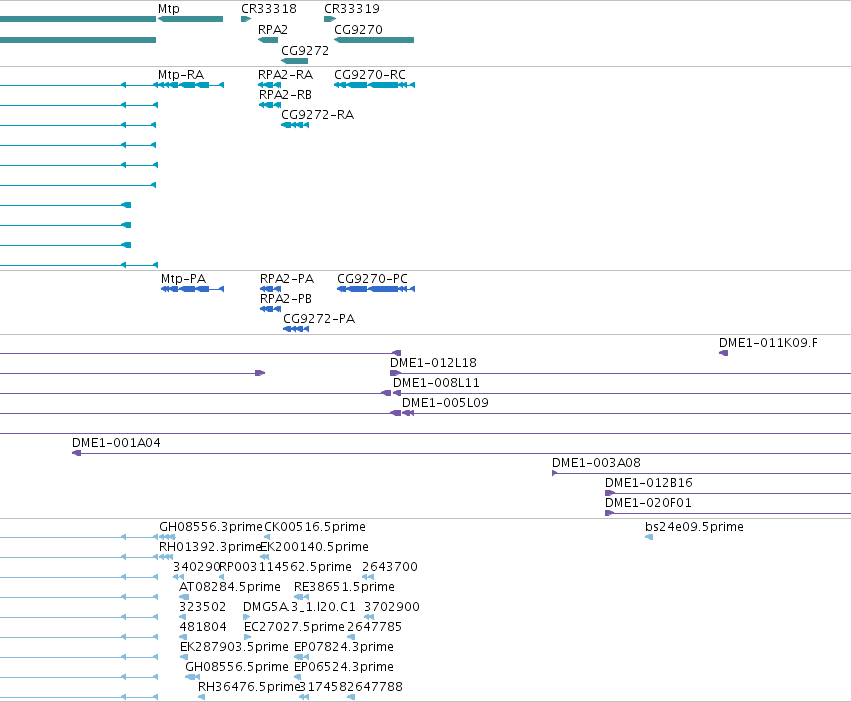Click the RH36476.5prime EST label

click(x=249, y=688)
